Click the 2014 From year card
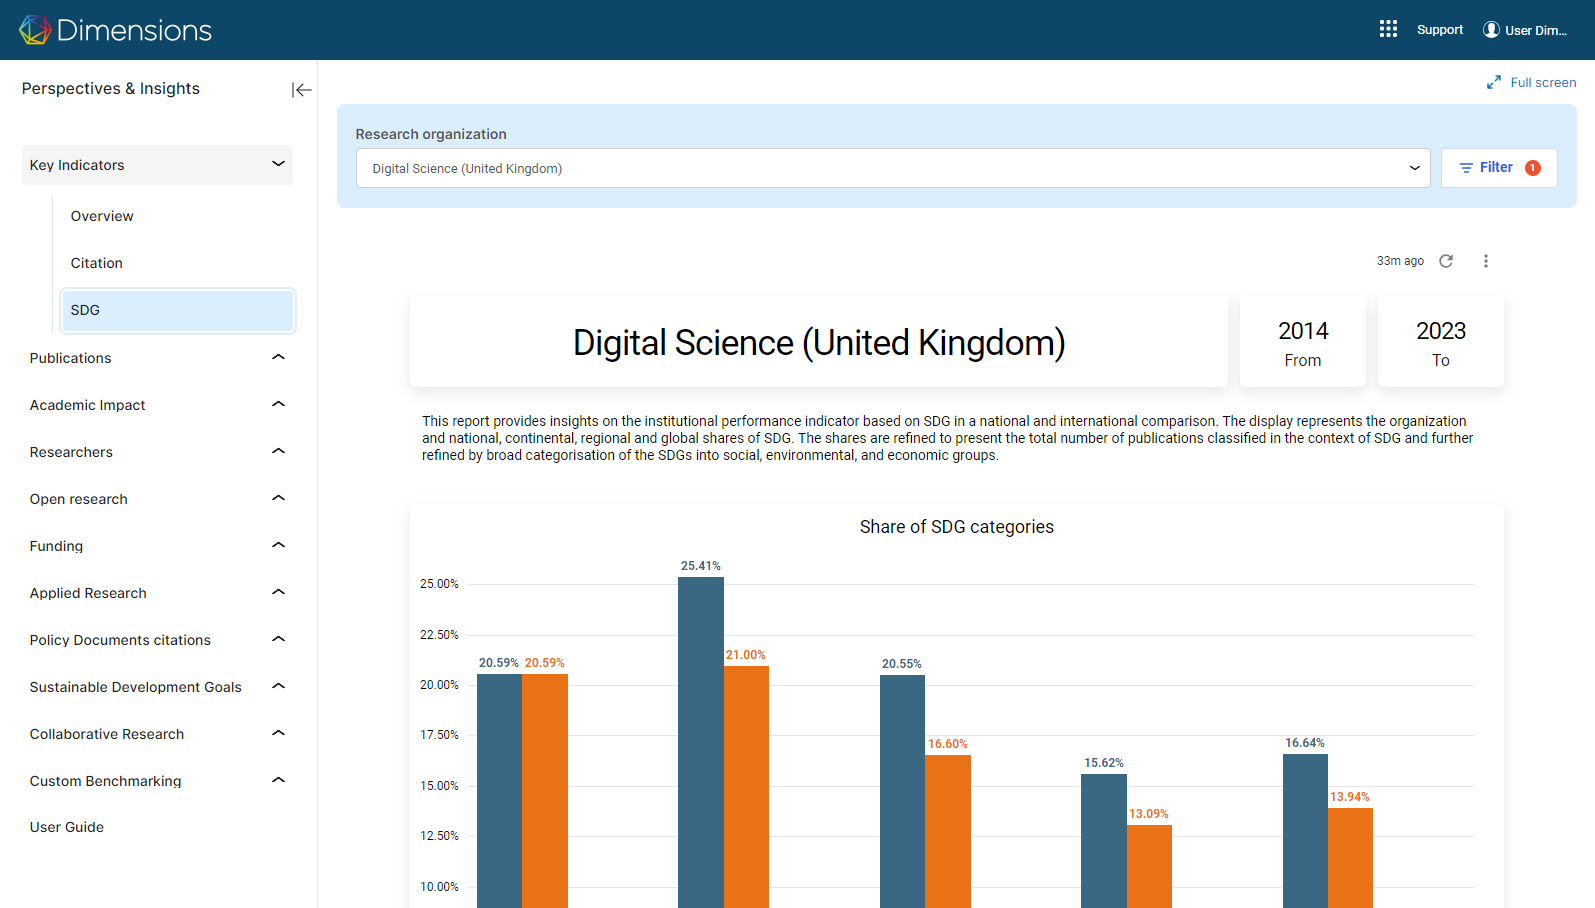The image size is (1595, 908). [x=1303, y=341]
